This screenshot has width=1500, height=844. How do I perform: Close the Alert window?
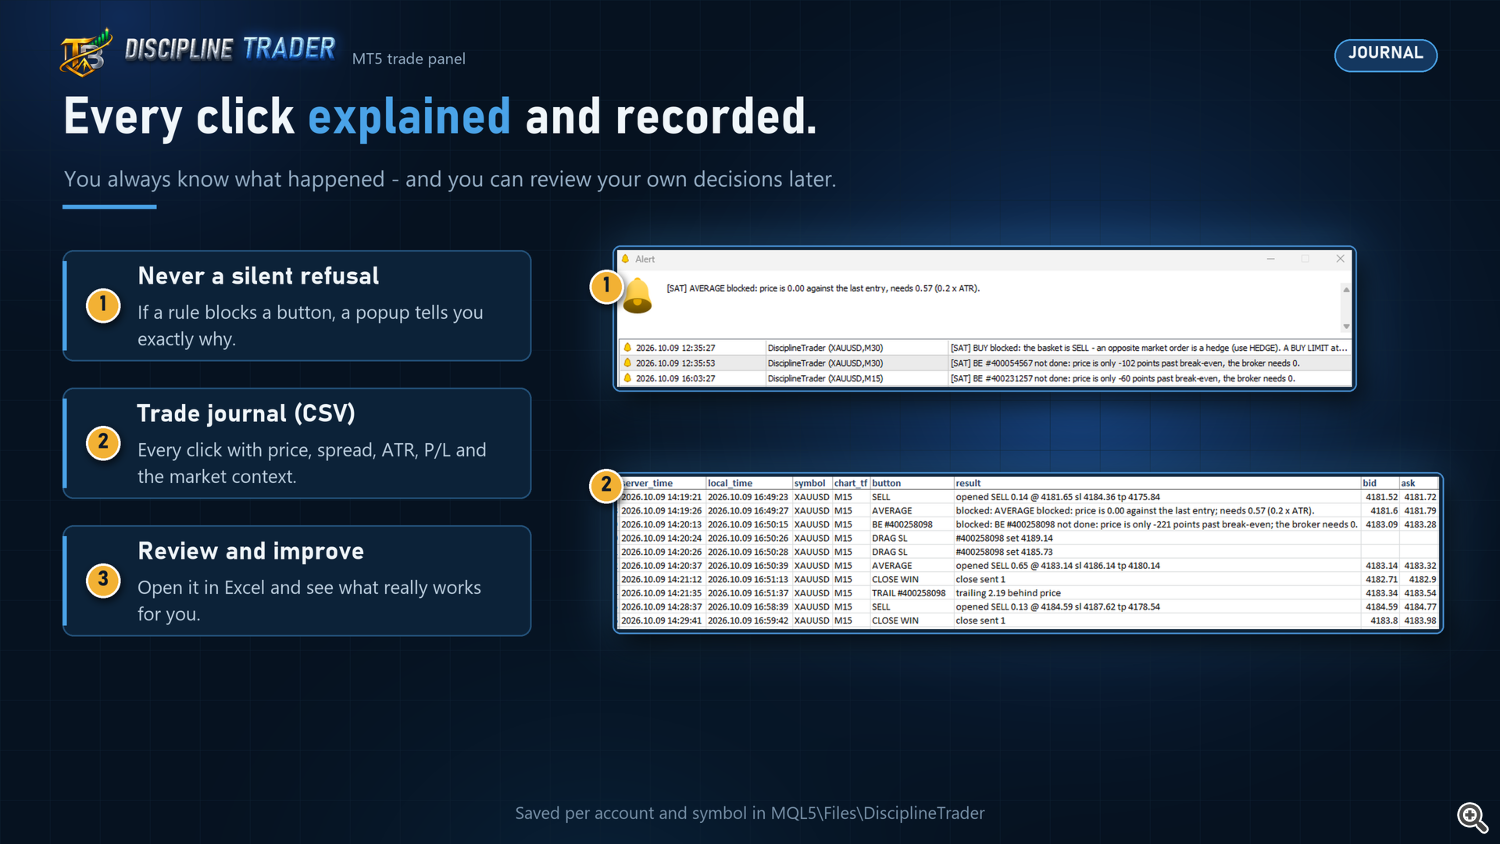(1340, 259)
